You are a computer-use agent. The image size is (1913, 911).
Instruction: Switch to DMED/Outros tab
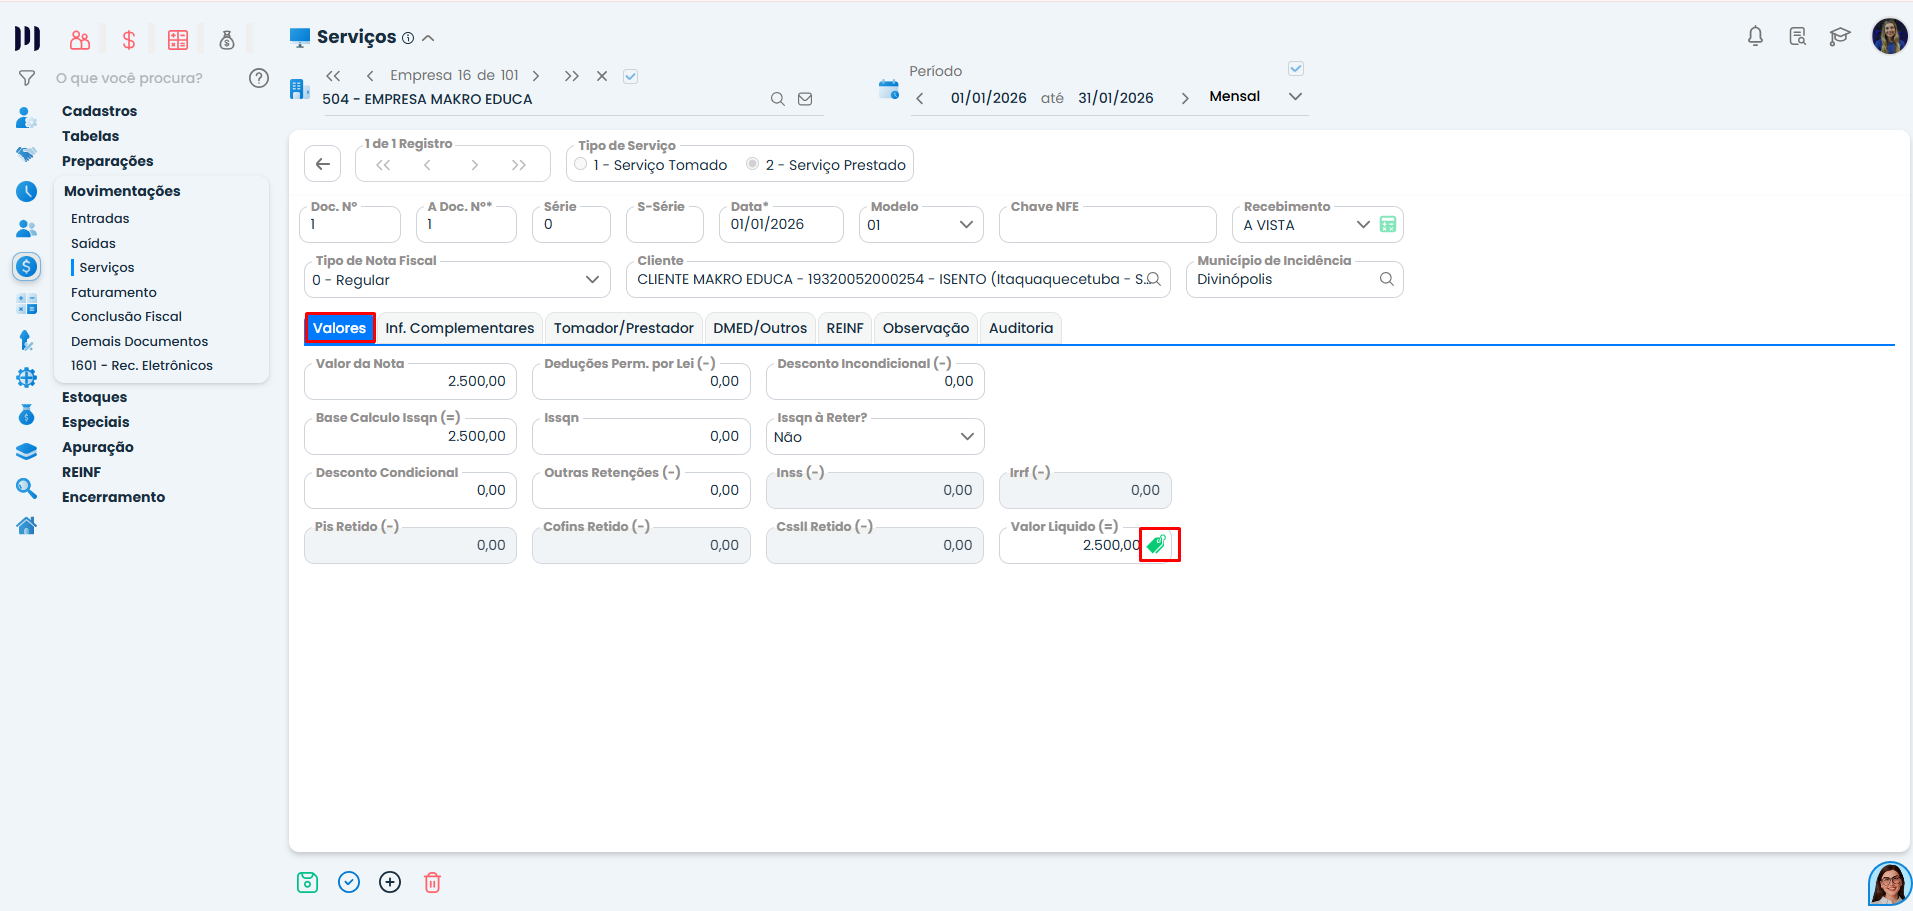point(760,328)
